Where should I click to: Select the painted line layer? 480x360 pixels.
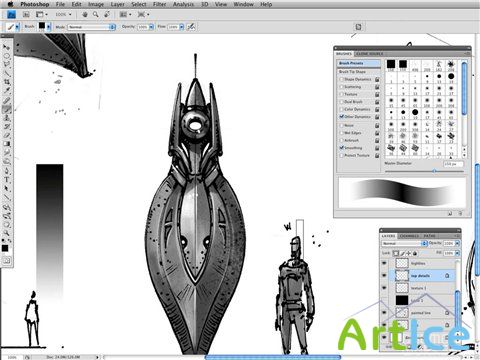[x=422, y=313]
